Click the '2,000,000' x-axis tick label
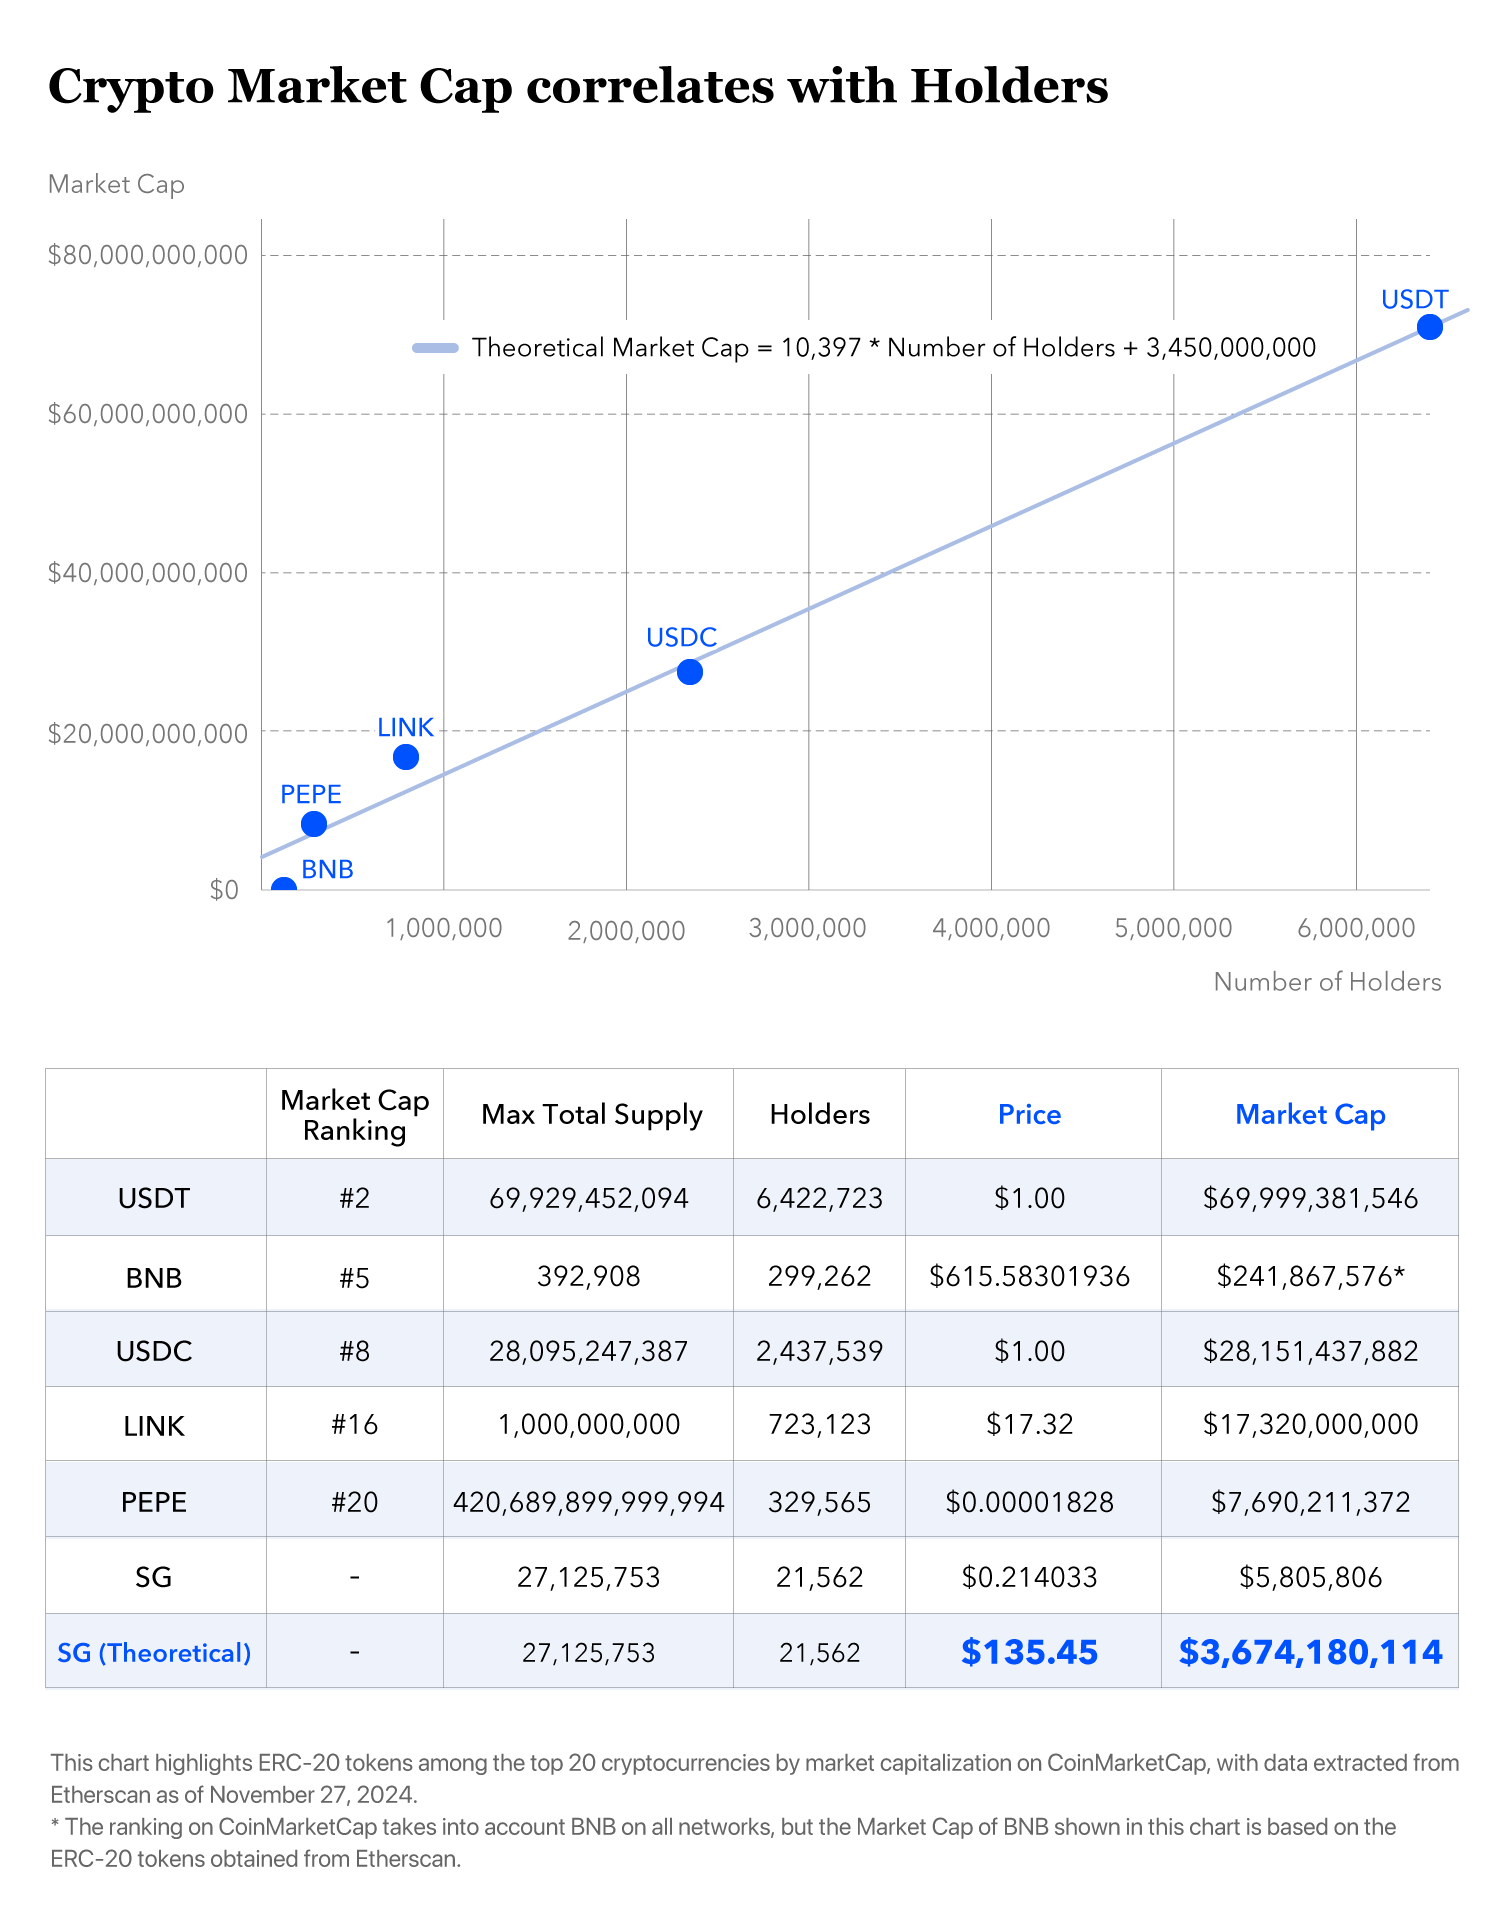 626,931
